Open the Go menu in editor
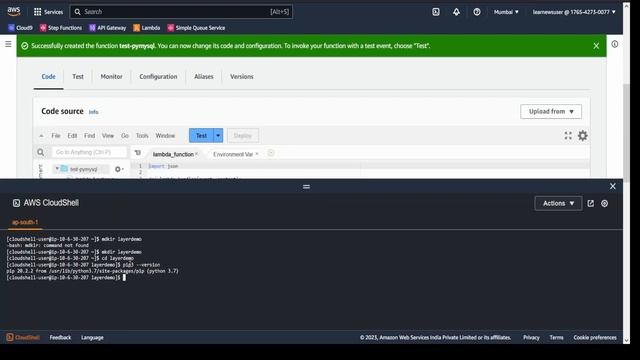Image resolution: width=640 pixels, height=360 pixels. coord(125,136)
